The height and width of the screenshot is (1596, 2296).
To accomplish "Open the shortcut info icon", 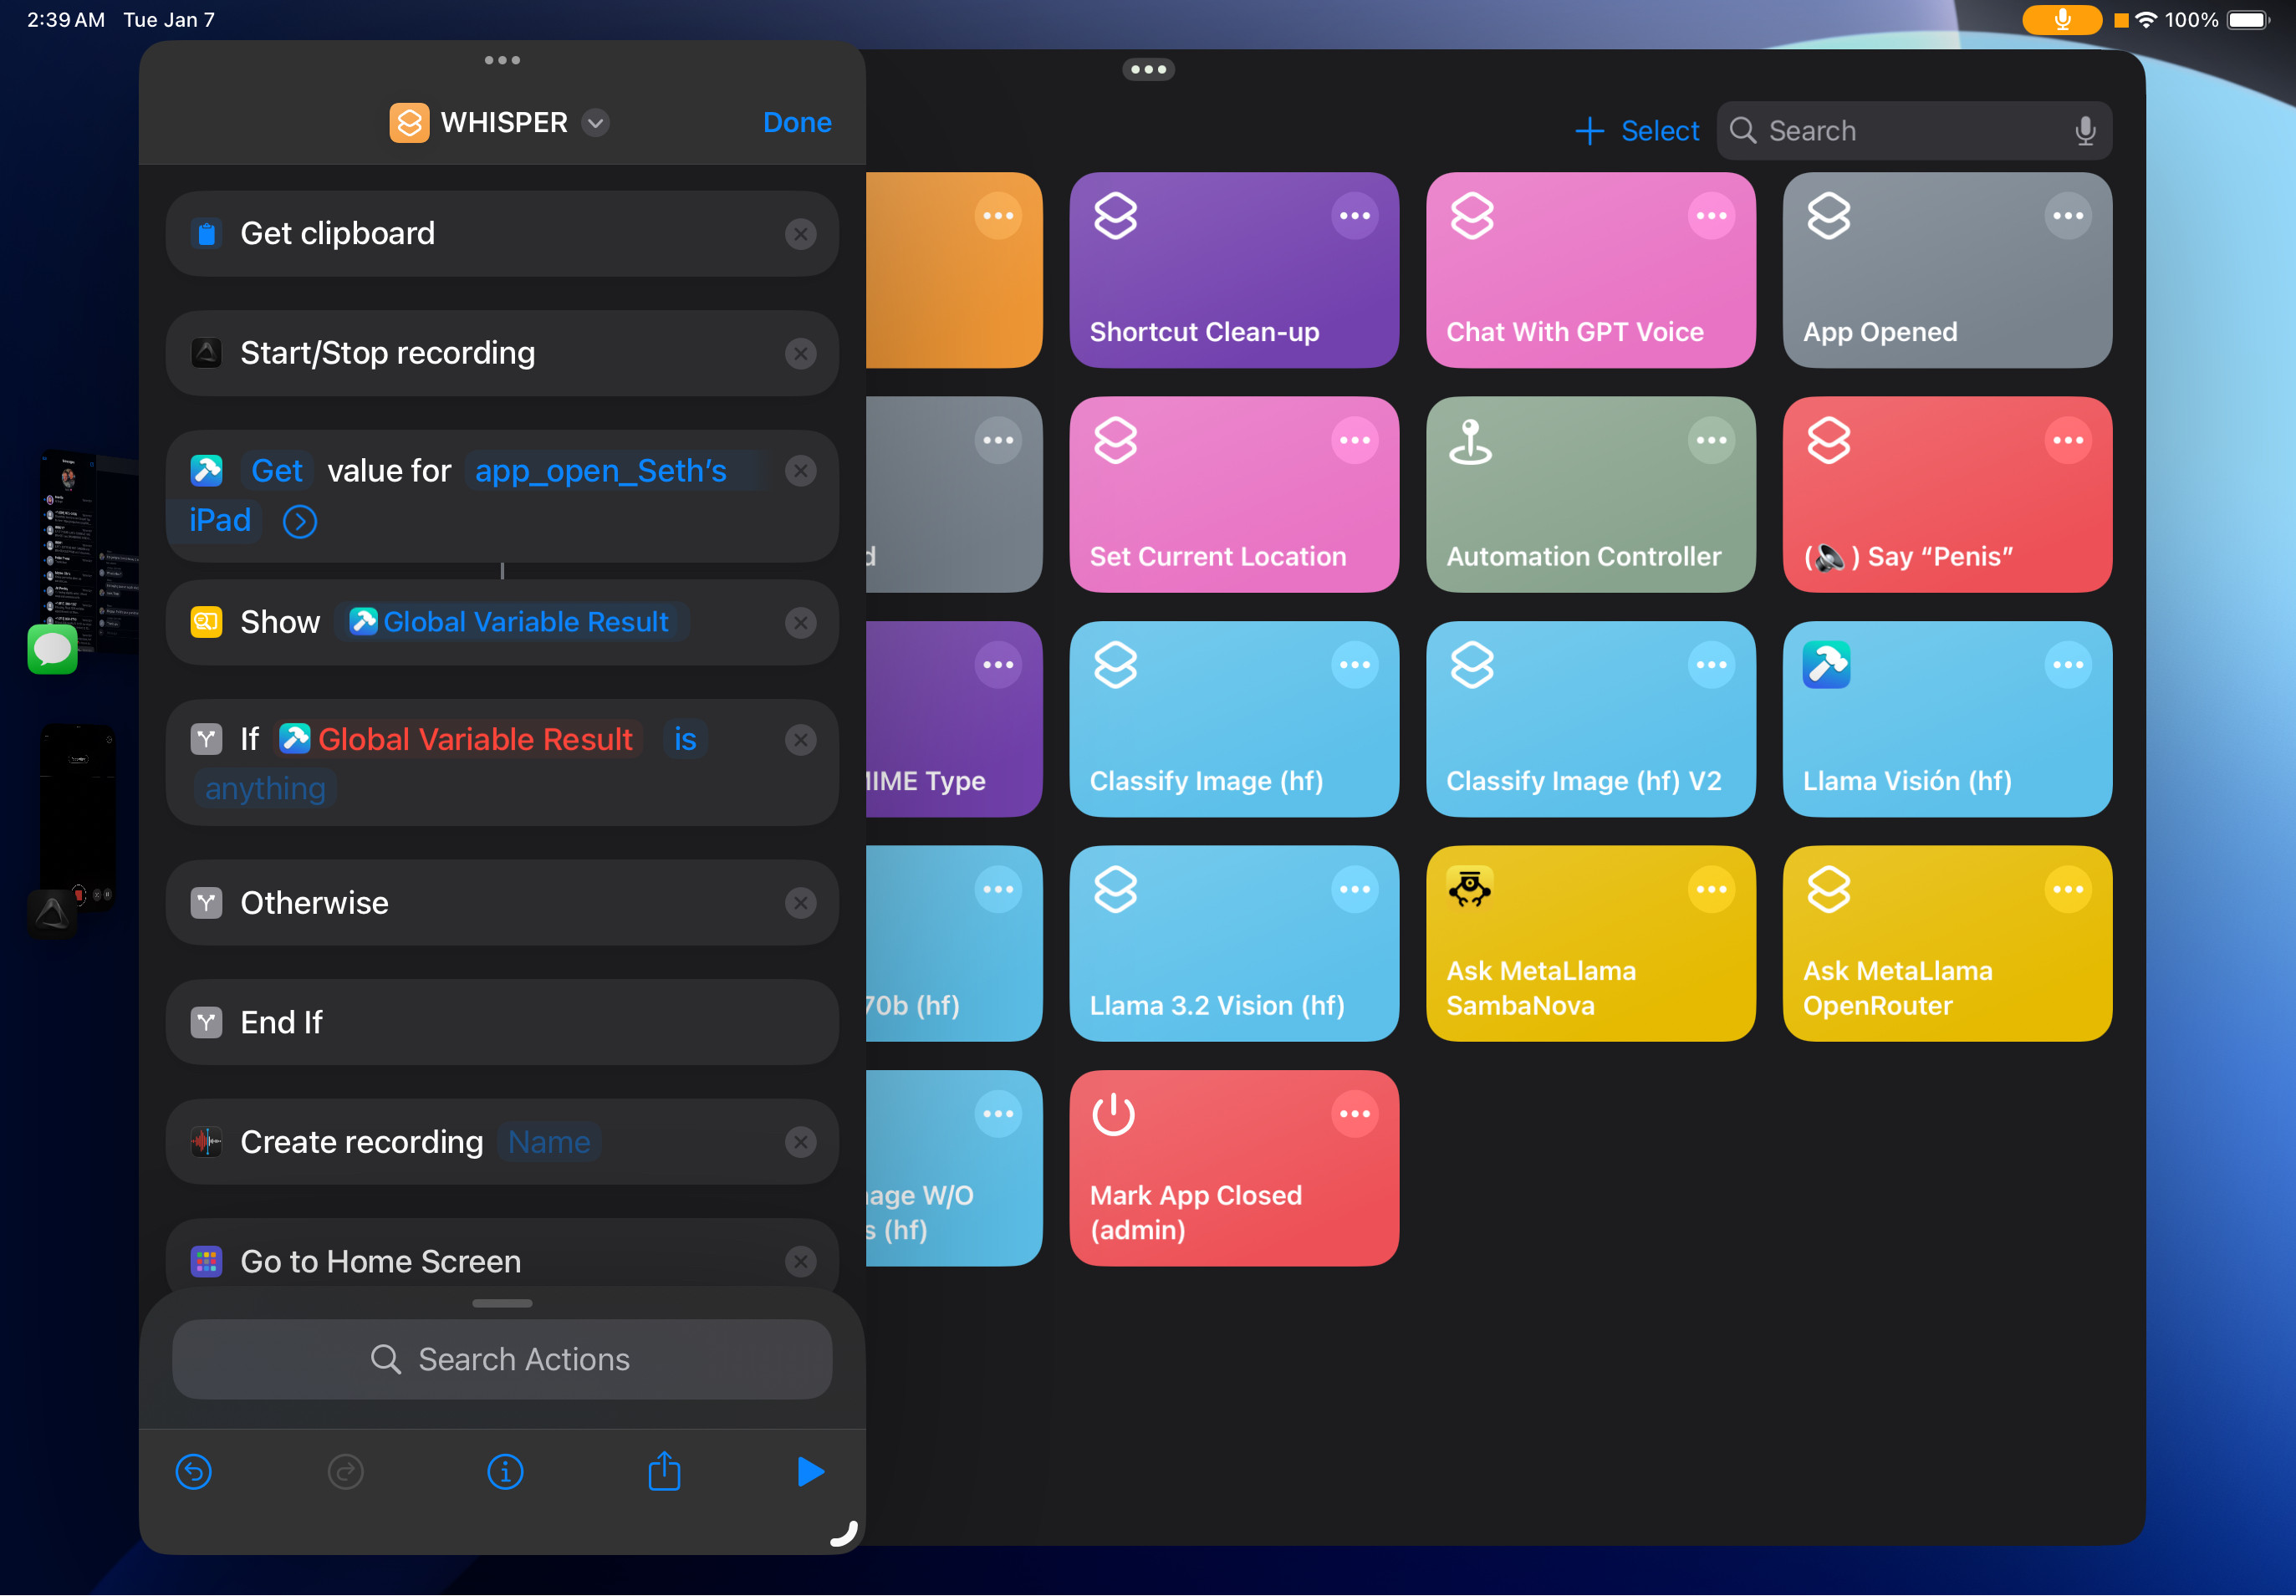I will (504, 1471).
